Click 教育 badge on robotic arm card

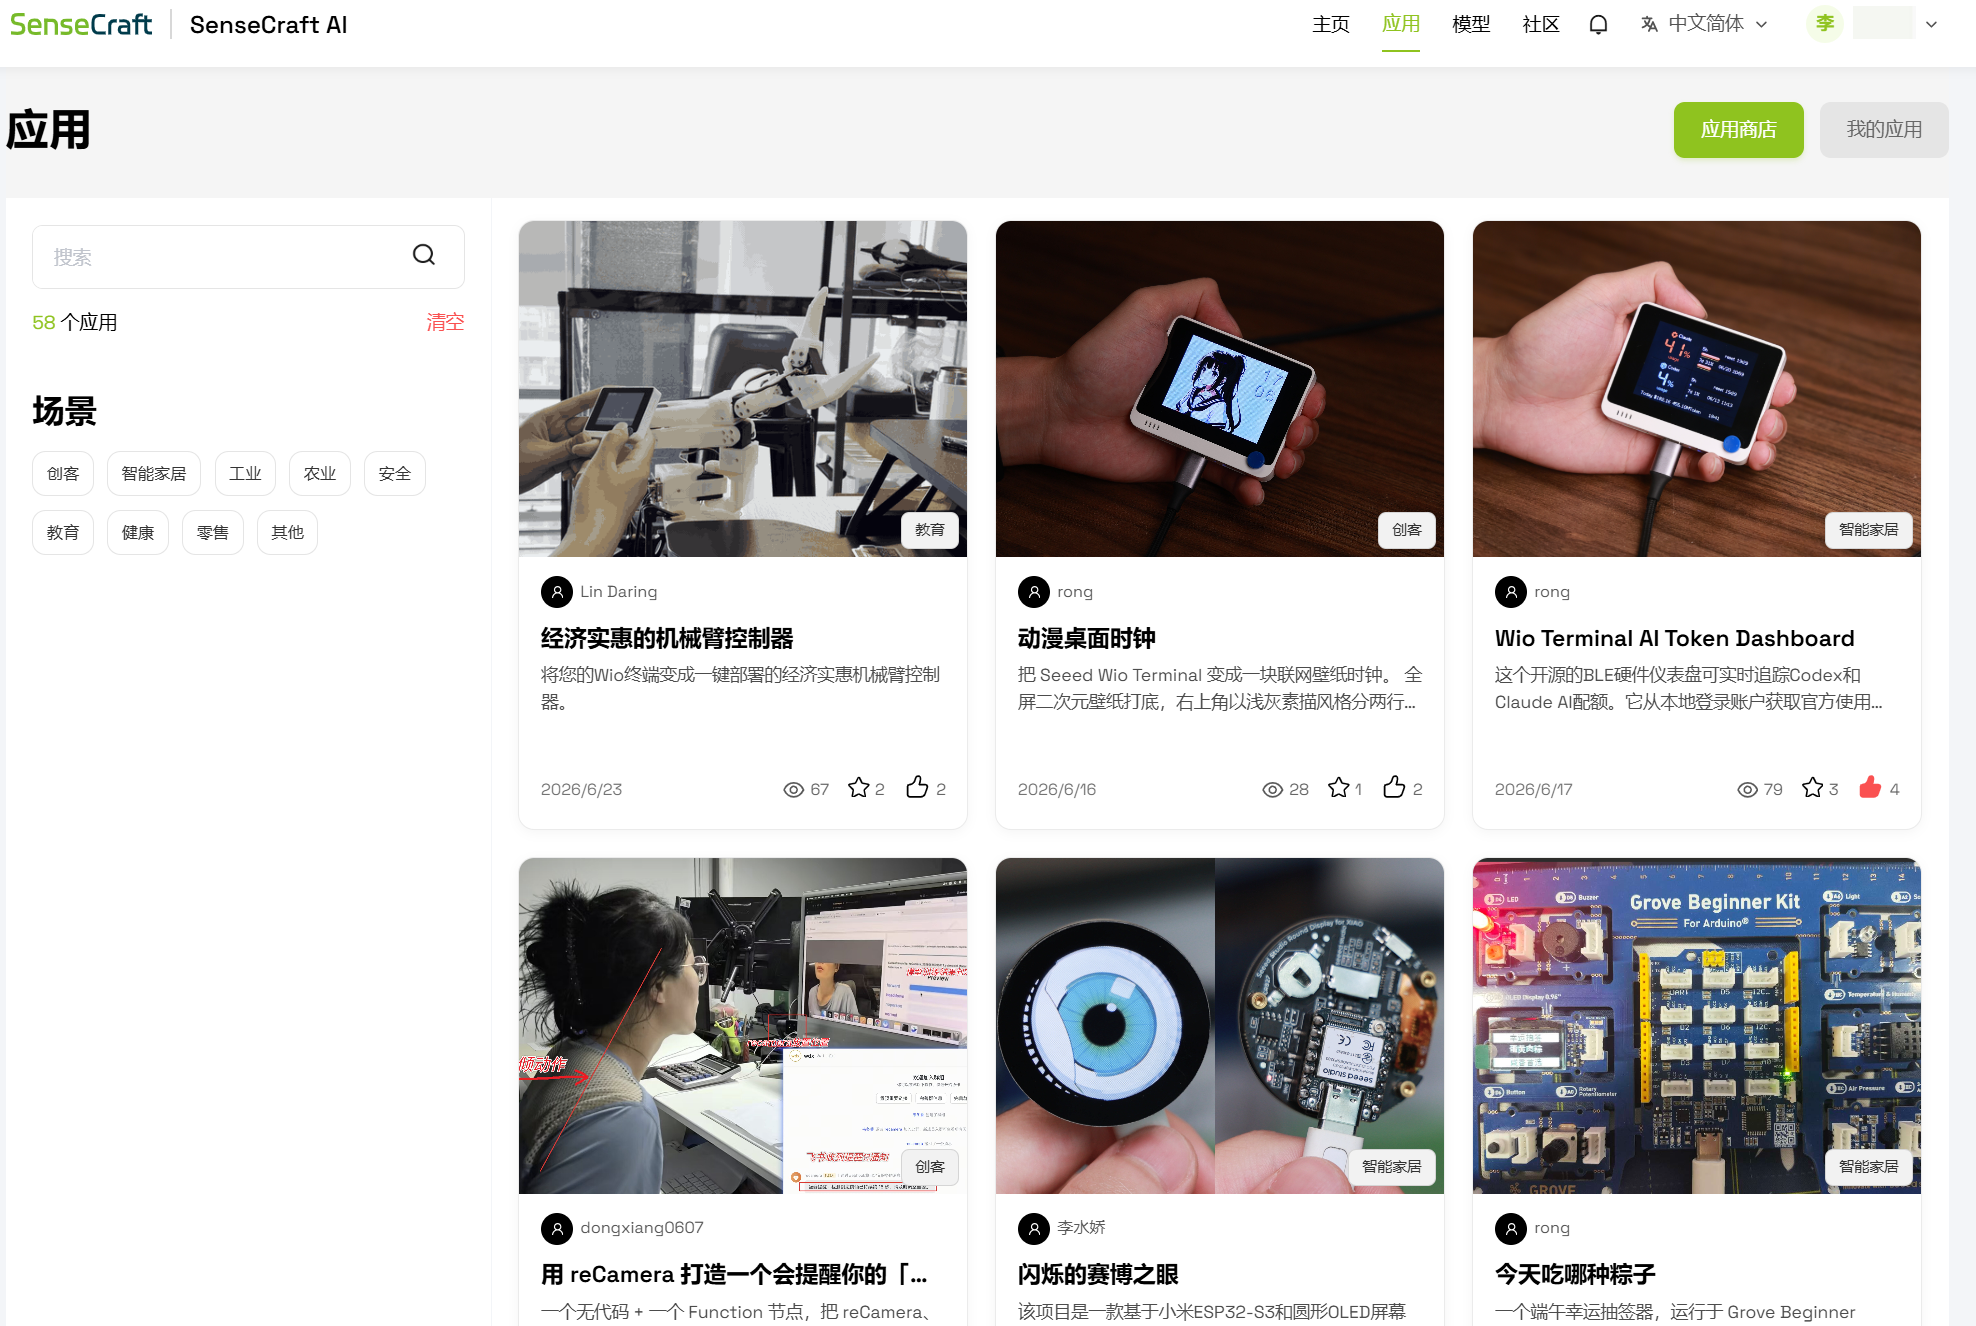(930, 530)
